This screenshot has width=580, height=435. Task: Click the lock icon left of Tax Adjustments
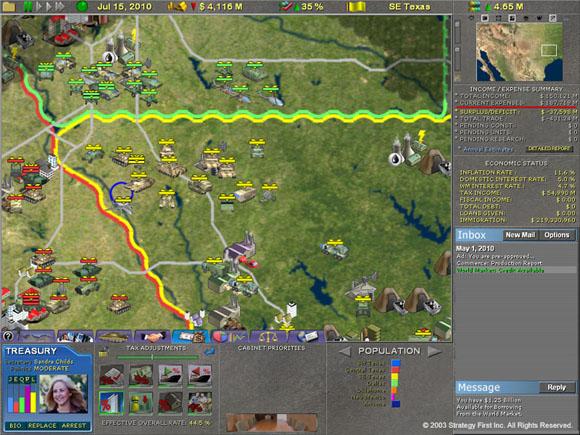[x=103, y=353]
